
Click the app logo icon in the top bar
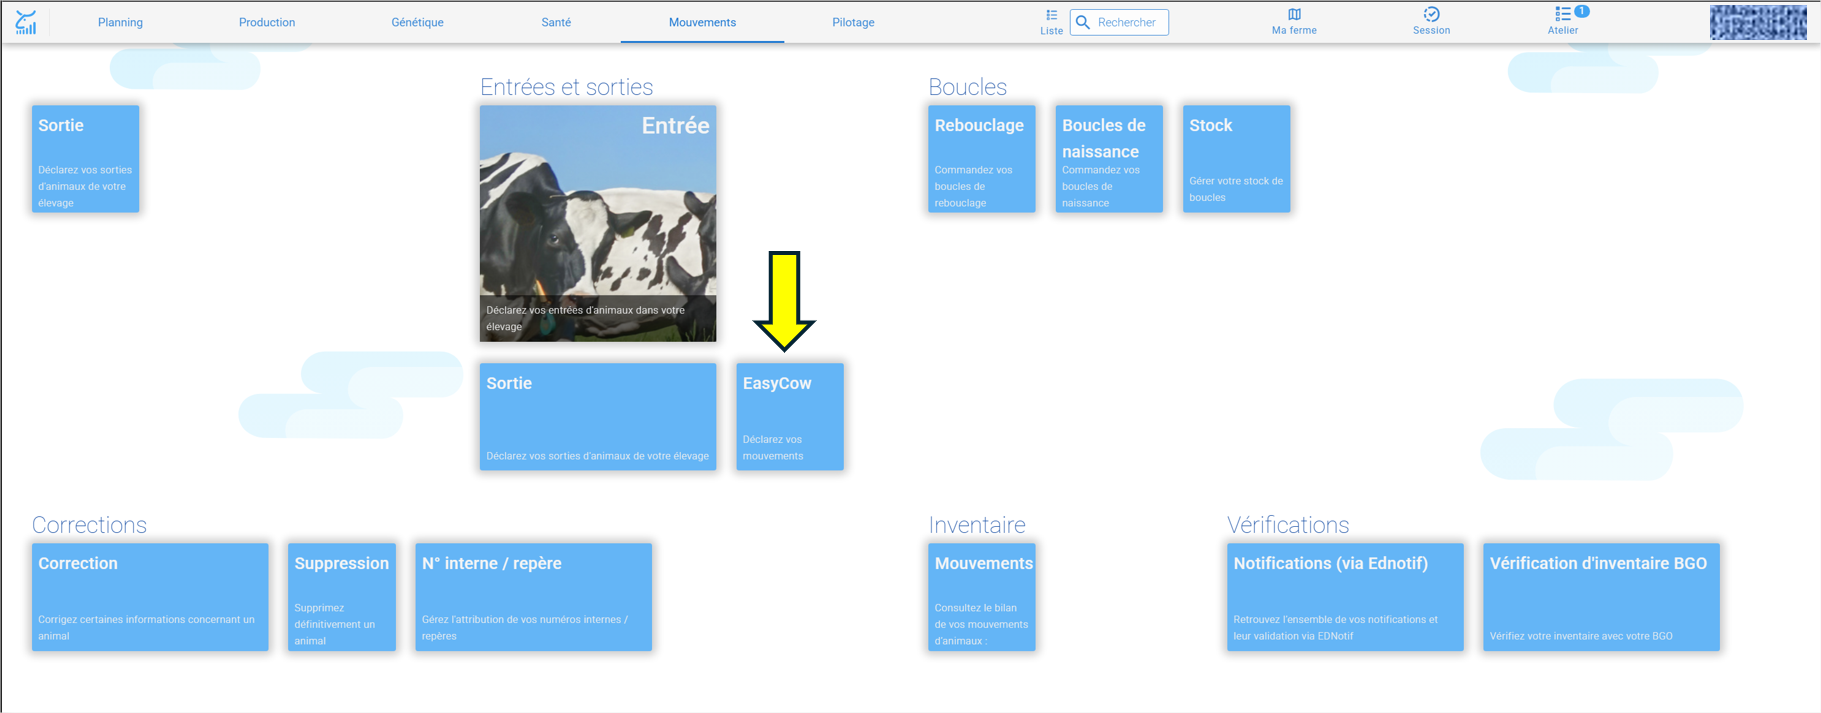(26, 22)
